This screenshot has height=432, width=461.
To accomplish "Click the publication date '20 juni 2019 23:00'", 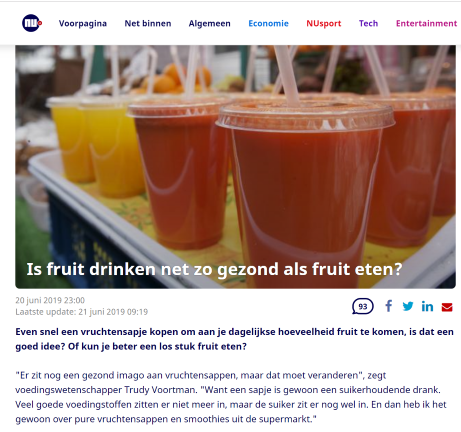I will (x=50, y=300).
